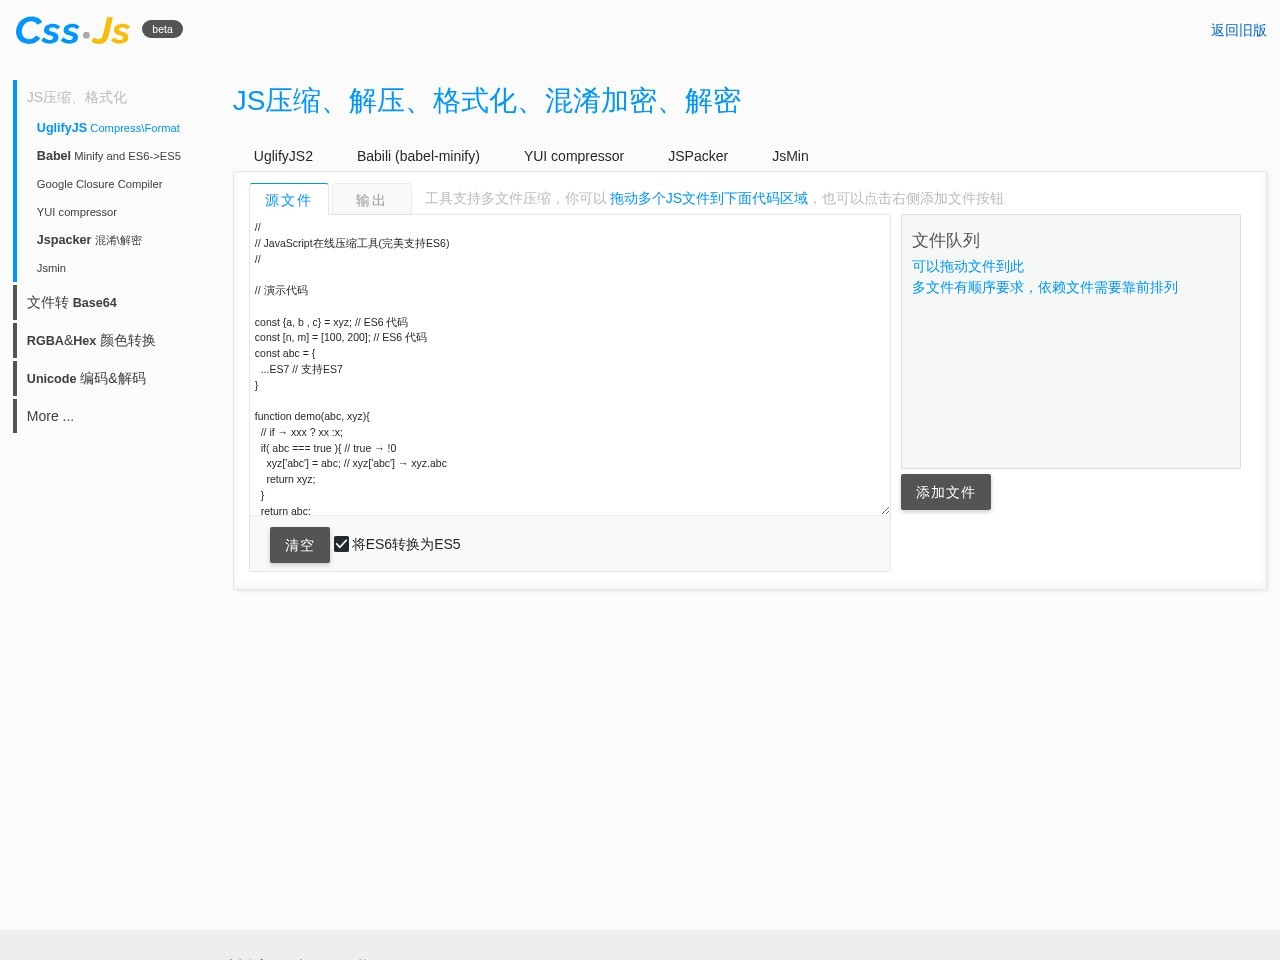Click the 清空 button
1280x960 pixels.
click(300, 545)
